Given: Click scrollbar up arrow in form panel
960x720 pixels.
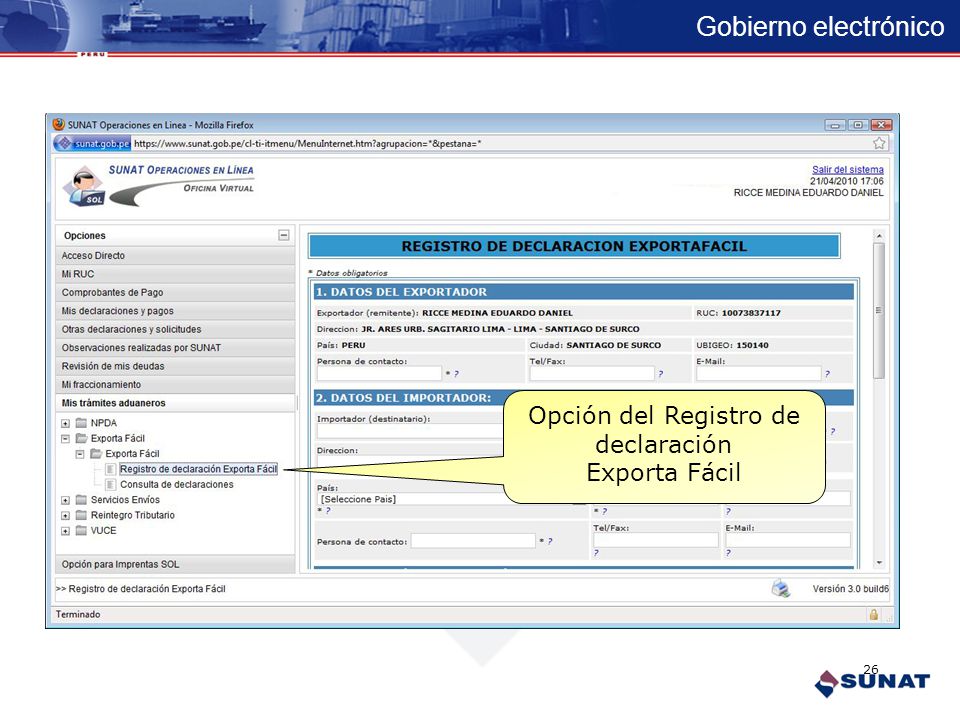Looking at the screenshot, I should coord(879,236).
